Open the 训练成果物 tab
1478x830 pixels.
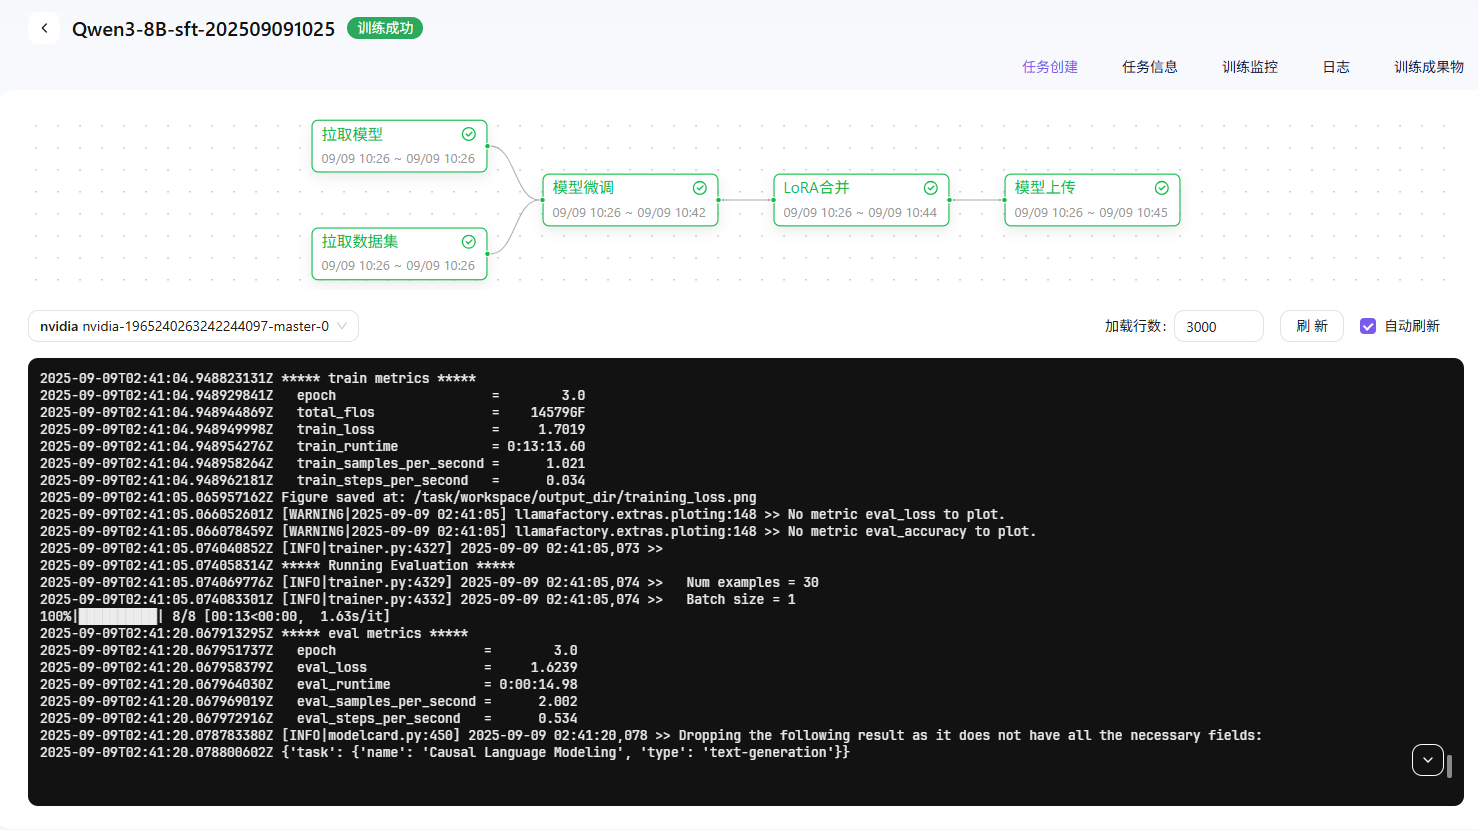[1429, 67]
